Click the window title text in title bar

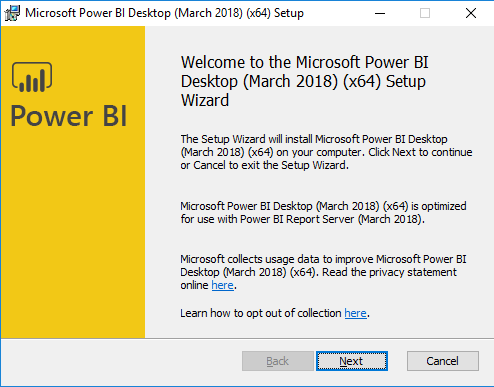(164, 13)
